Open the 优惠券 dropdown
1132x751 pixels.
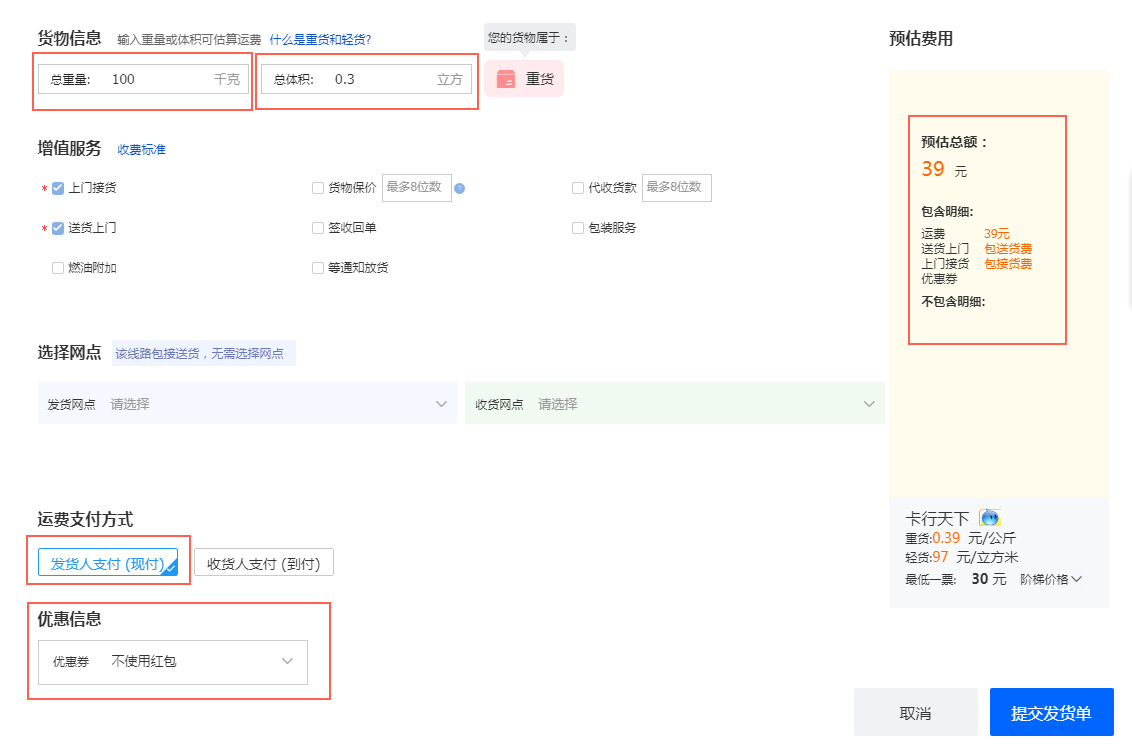coord(173,661)
